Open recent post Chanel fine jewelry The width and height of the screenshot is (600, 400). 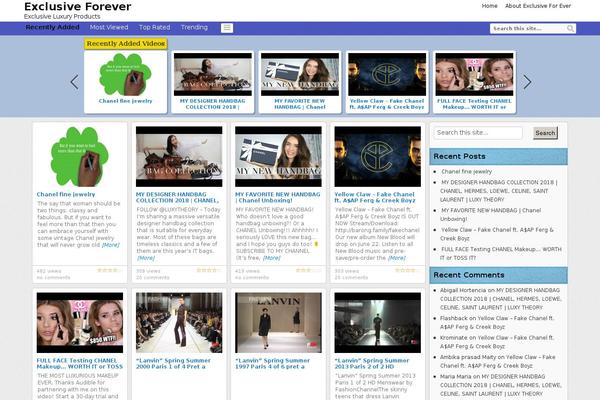(x=467, y=171)
